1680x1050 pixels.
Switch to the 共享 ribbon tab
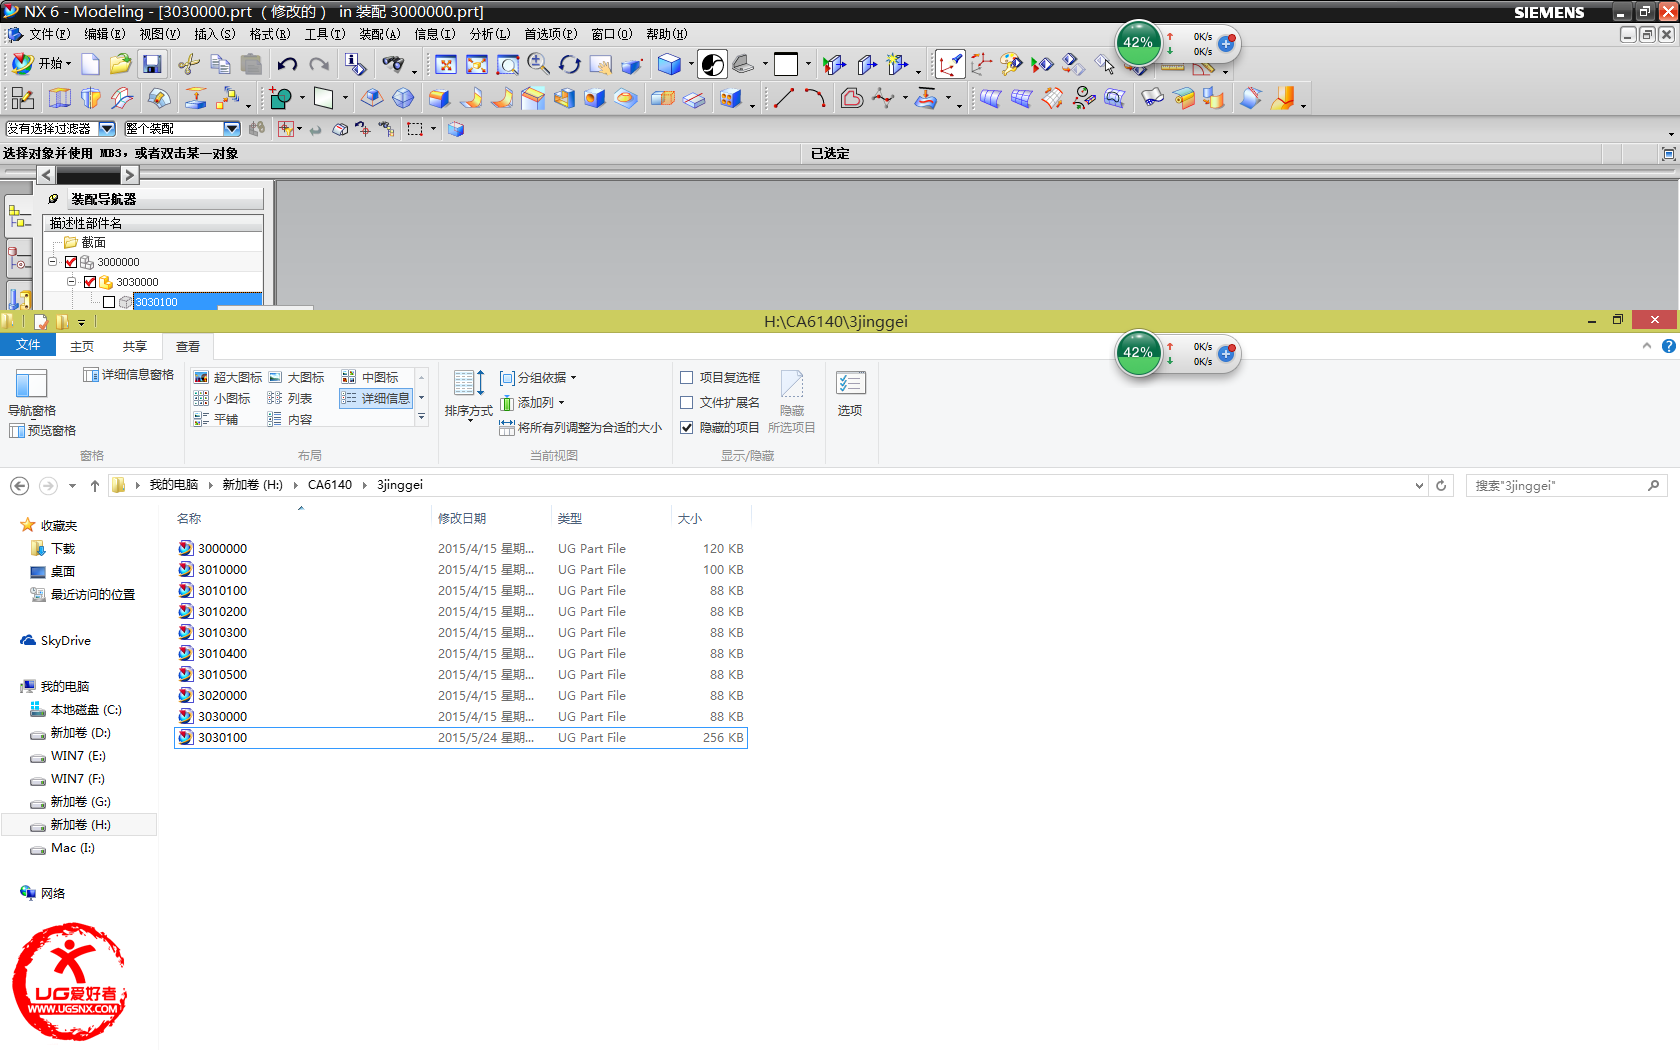[x=135, y=347]
